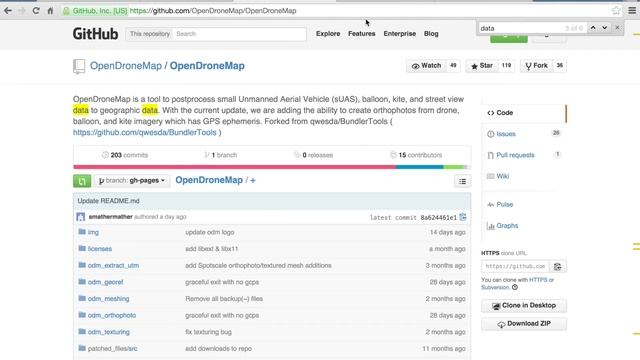Image resolution: width=640 pixels, height=360 pixels.
Task: Click the forks count 36
Action: 560,66
